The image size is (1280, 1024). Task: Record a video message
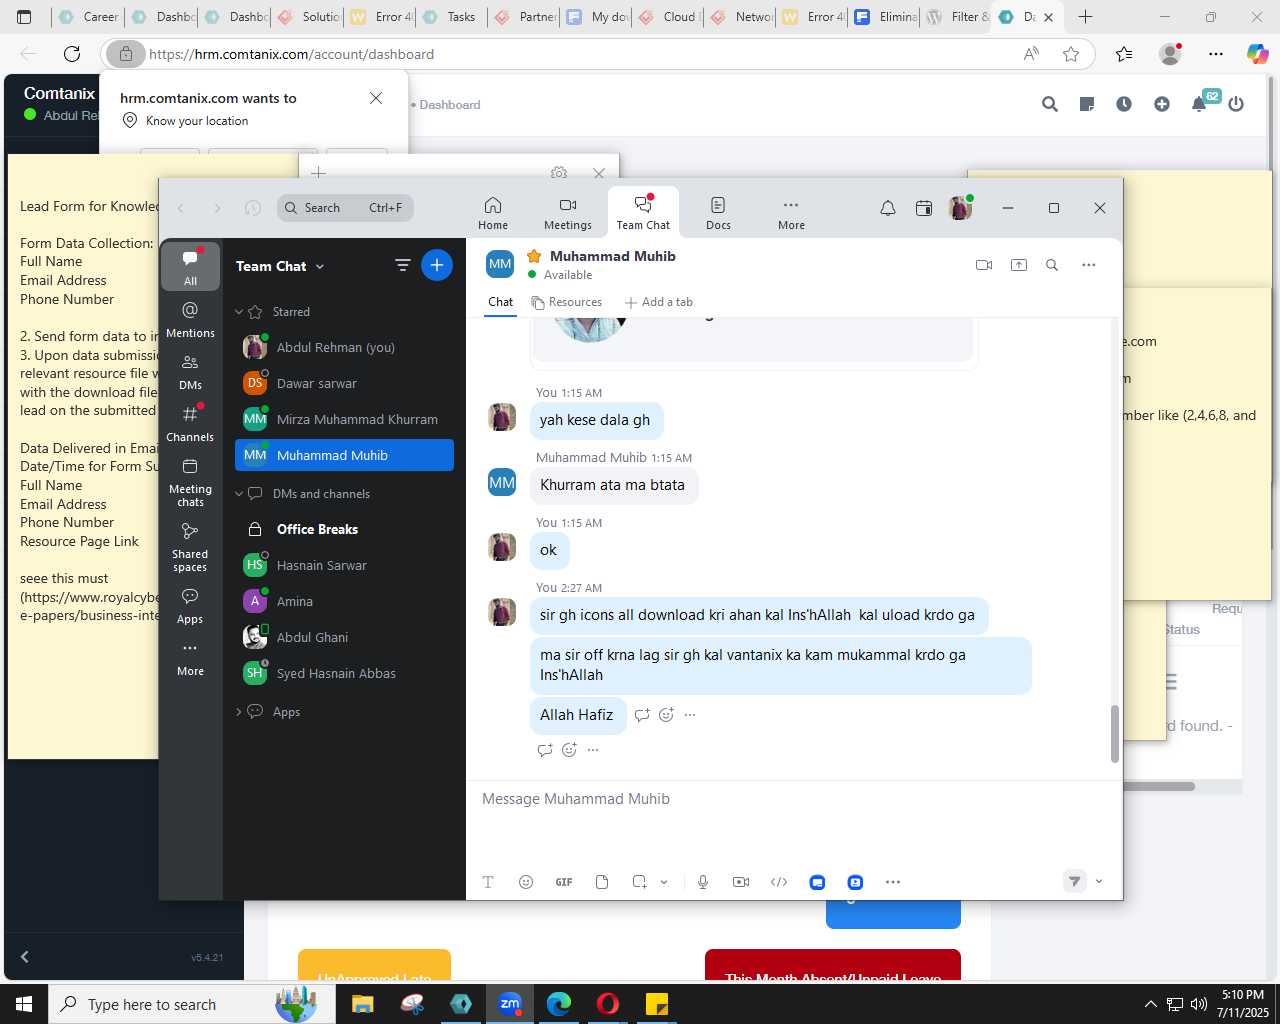[741, 882]
